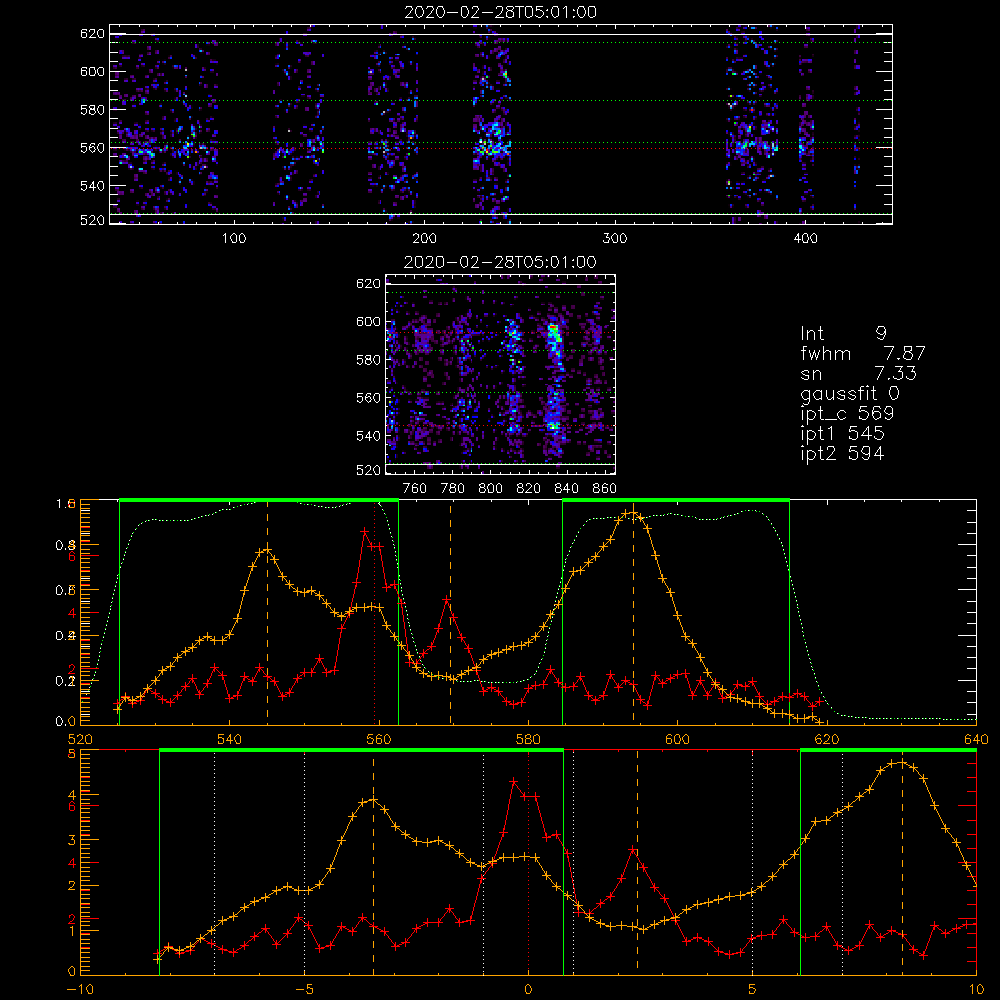Select the 'Int 9' readout

click(x=843, y=334)
